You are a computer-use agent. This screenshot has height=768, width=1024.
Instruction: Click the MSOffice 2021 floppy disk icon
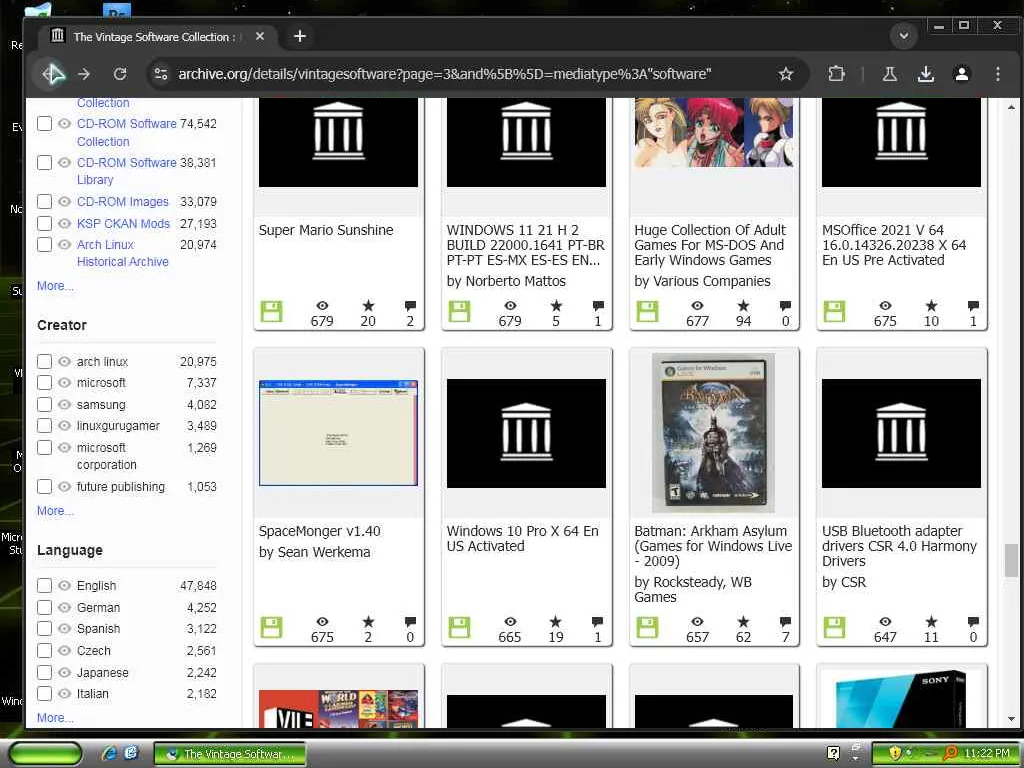click(x=834, y=312)
